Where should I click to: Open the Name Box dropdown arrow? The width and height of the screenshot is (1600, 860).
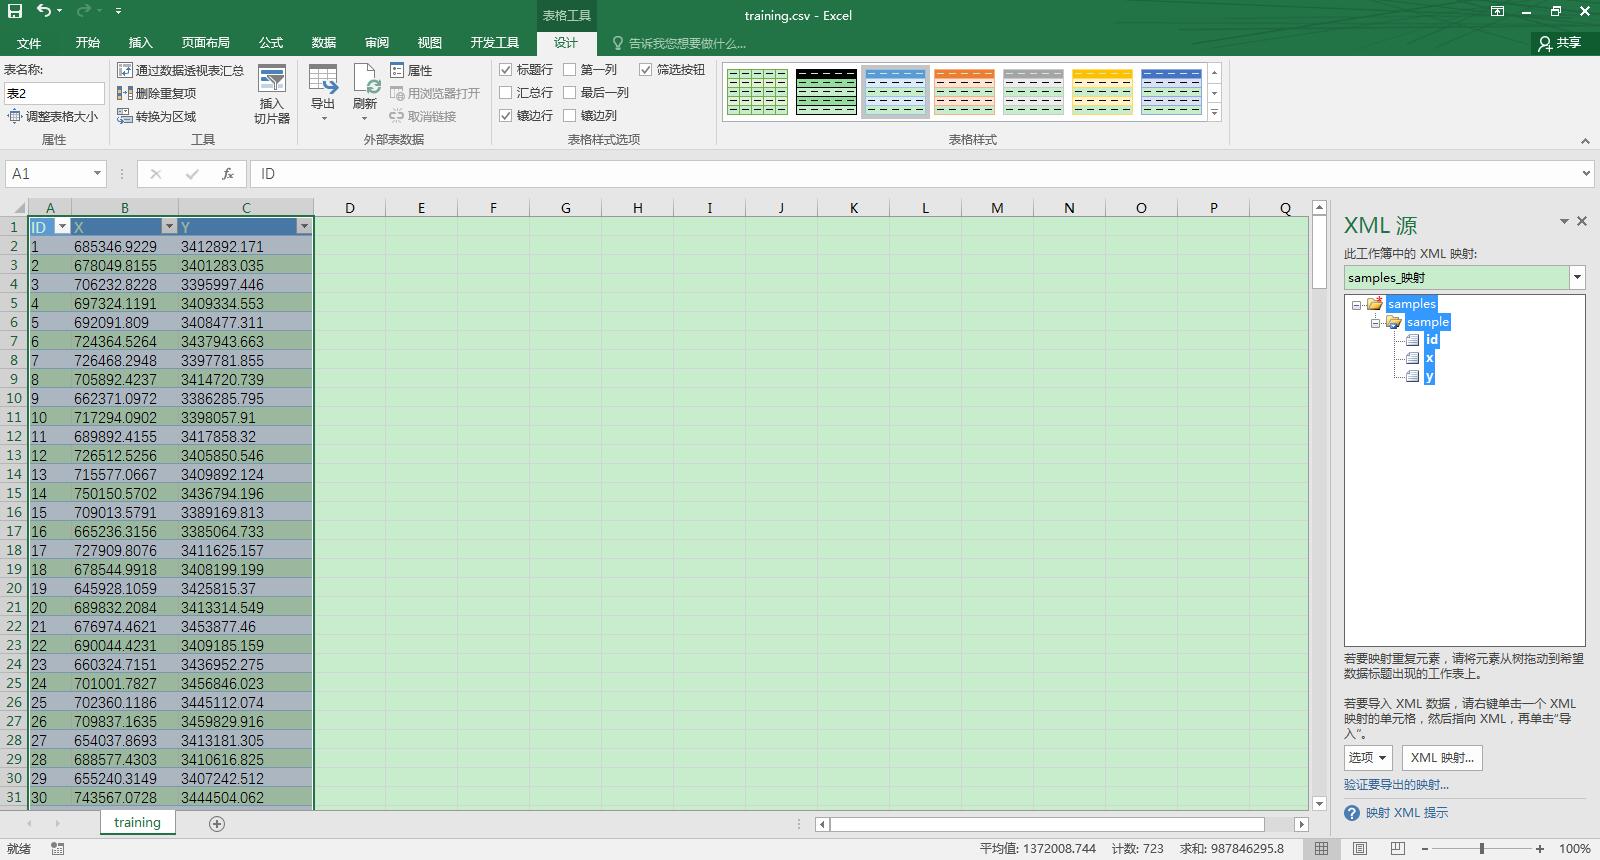[x=97, y=174]
